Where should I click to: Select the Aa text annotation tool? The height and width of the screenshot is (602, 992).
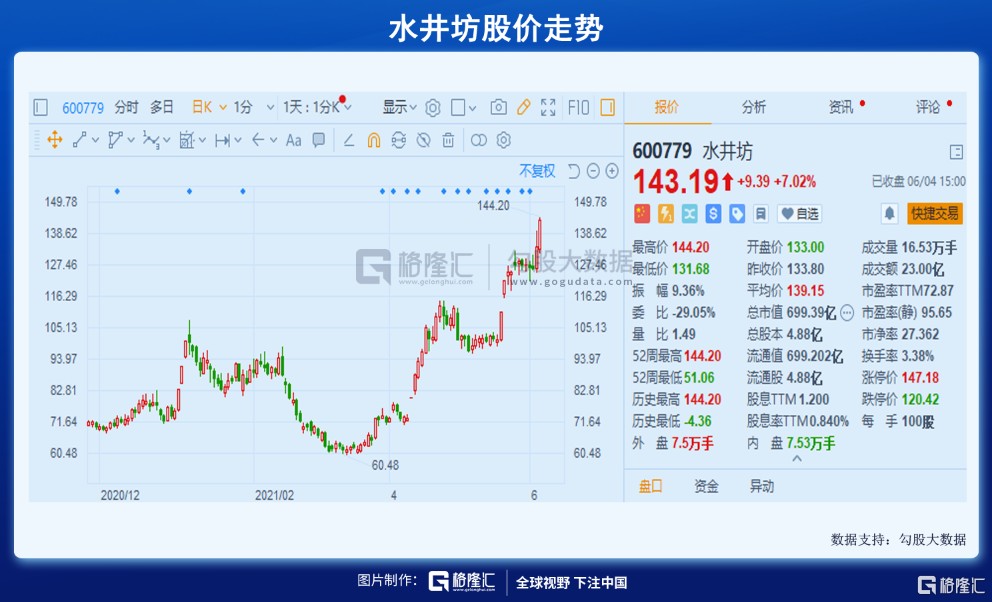point(294,140)
